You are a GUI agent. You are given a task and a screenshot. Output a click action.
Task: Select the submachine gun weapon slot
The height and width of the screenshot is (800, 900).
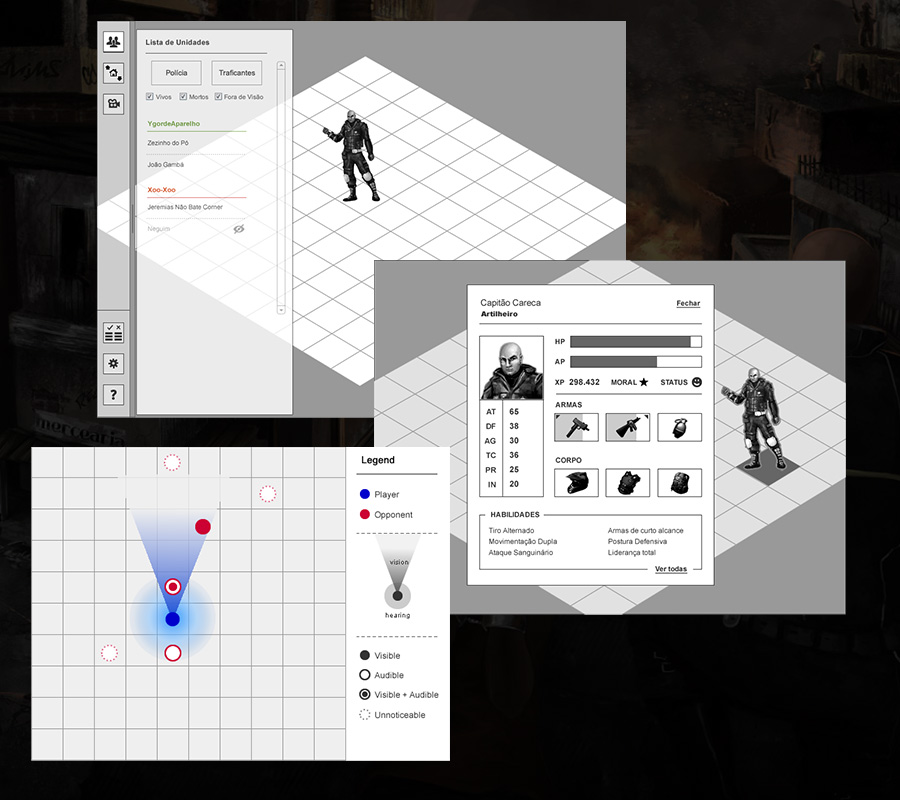(575, 427)
